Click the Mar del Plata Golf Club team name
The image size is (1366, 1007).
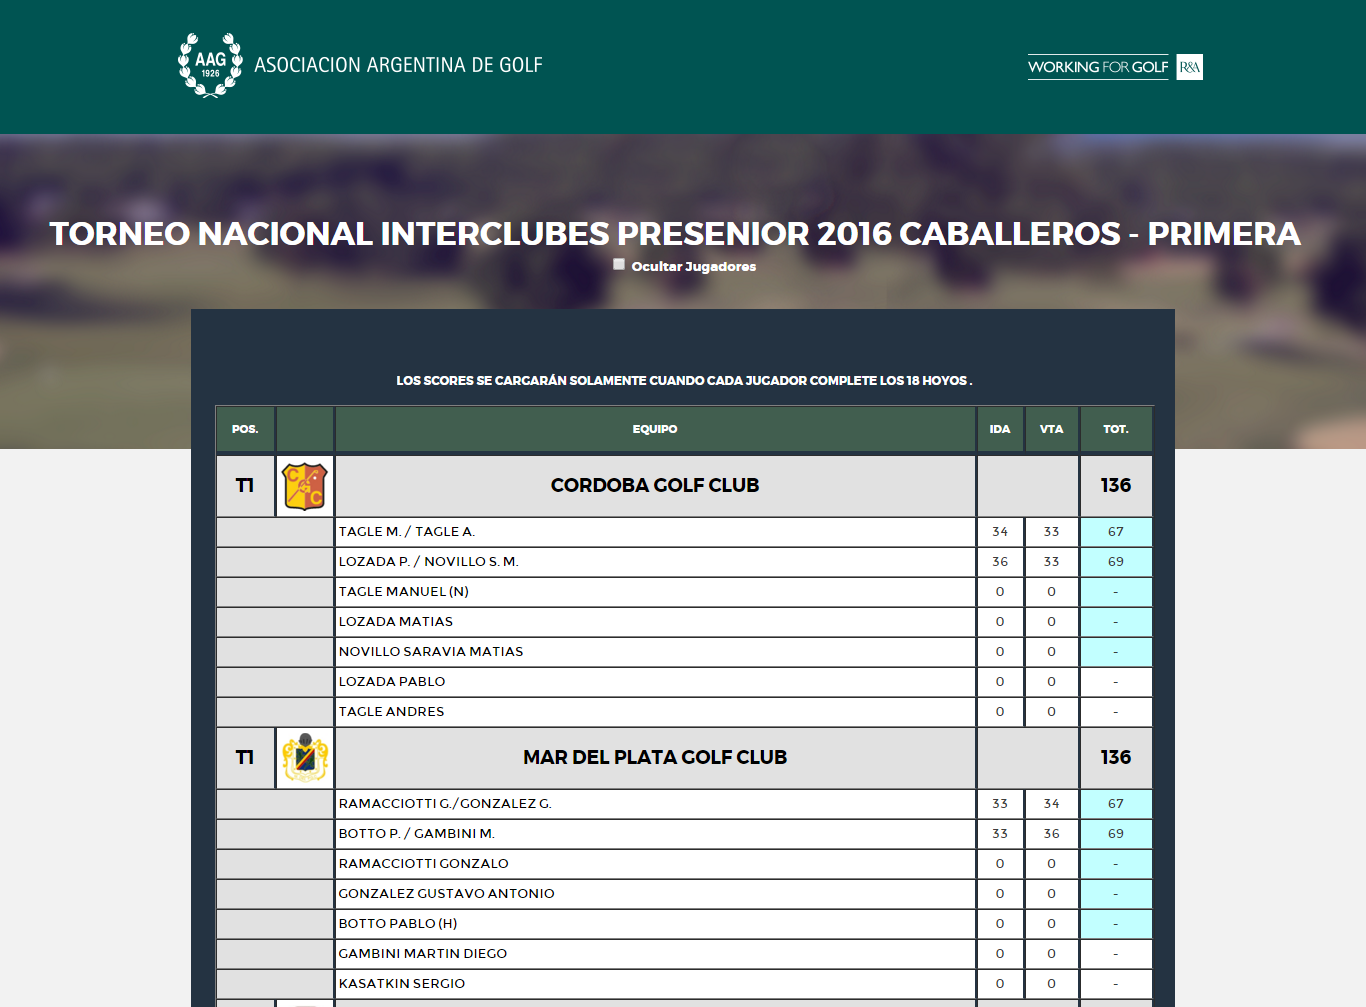click(x=655, y=758)
